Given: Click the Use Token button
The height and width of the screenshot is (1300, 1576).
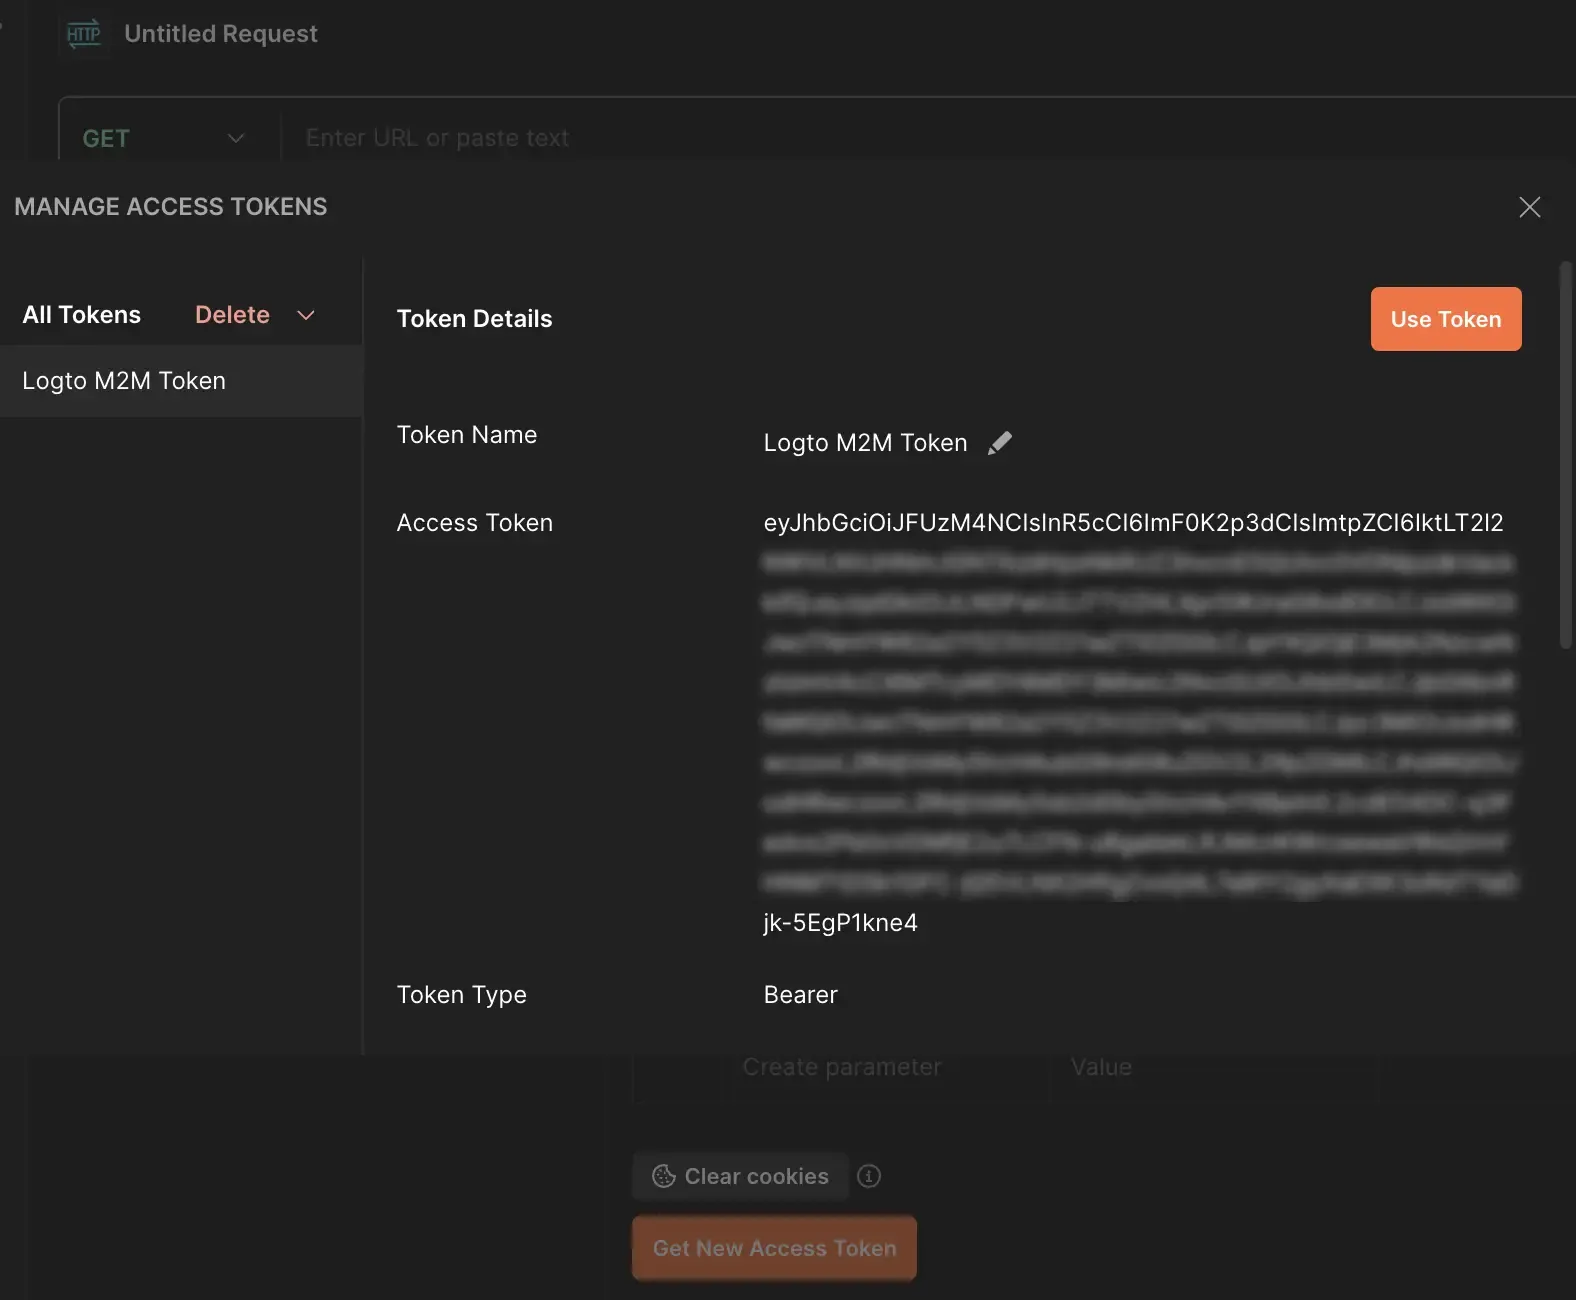Looking at the screenshot, I should pyautogui.click(x=1445, y=319).
